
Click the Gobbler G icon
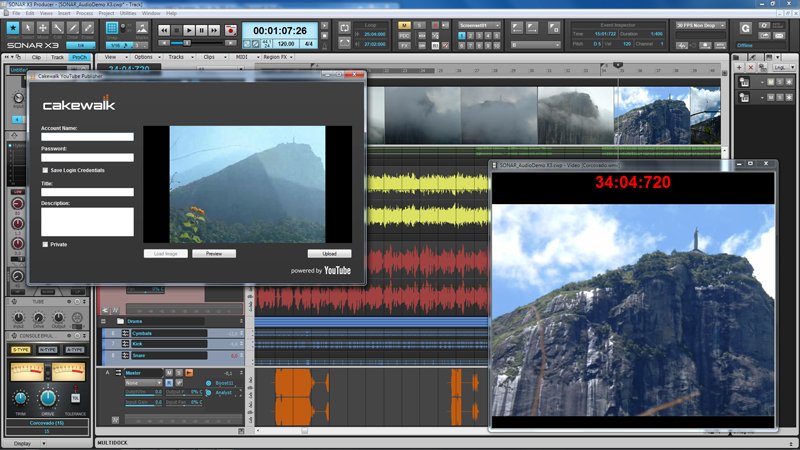point(745,29)
